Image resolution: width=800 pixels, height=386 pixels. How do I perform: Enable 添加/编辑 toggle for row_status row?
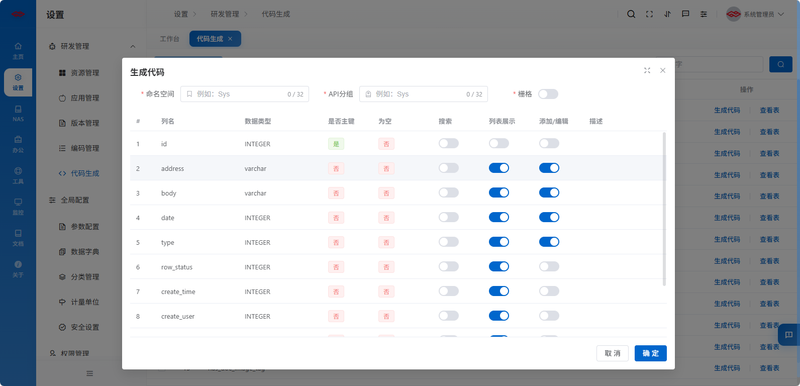[549, 266]
